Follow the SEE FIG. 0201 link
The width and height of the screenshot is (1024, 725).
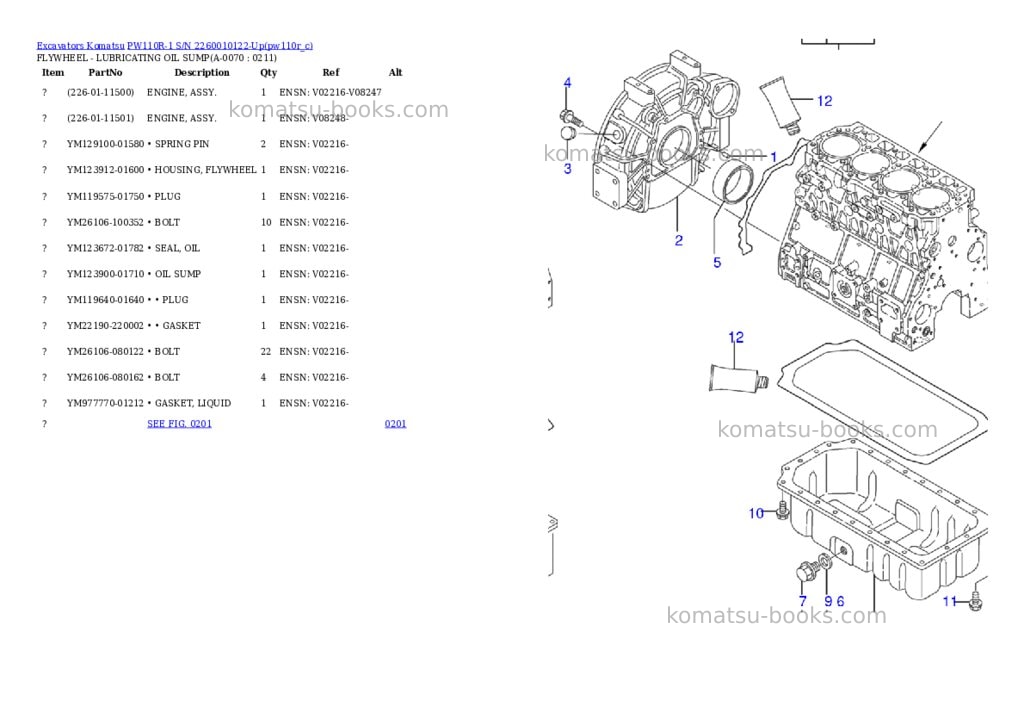pos(180,424)
